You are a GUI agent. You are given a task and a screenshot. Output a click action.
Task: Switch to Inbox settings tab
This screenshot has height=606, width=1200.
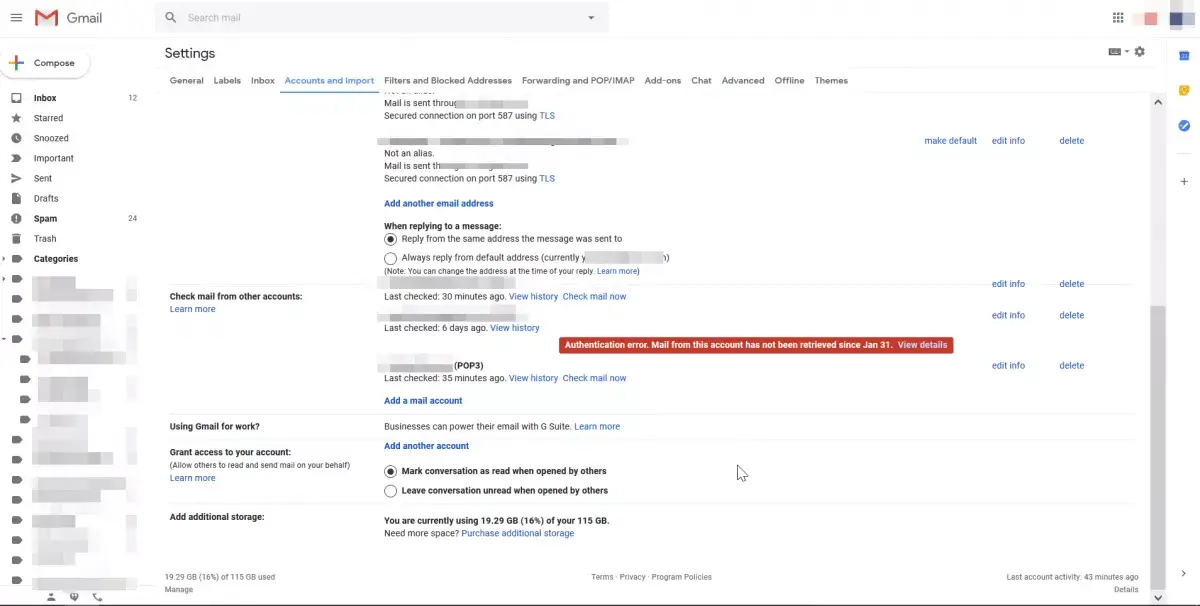point(263,81)
